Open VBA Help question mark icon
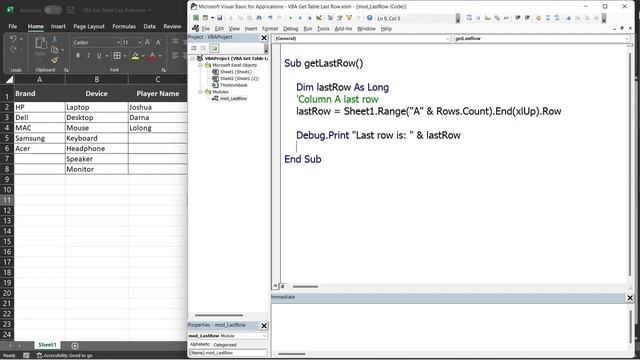This screenshot has height=360, width=640. tap(369, 18)
